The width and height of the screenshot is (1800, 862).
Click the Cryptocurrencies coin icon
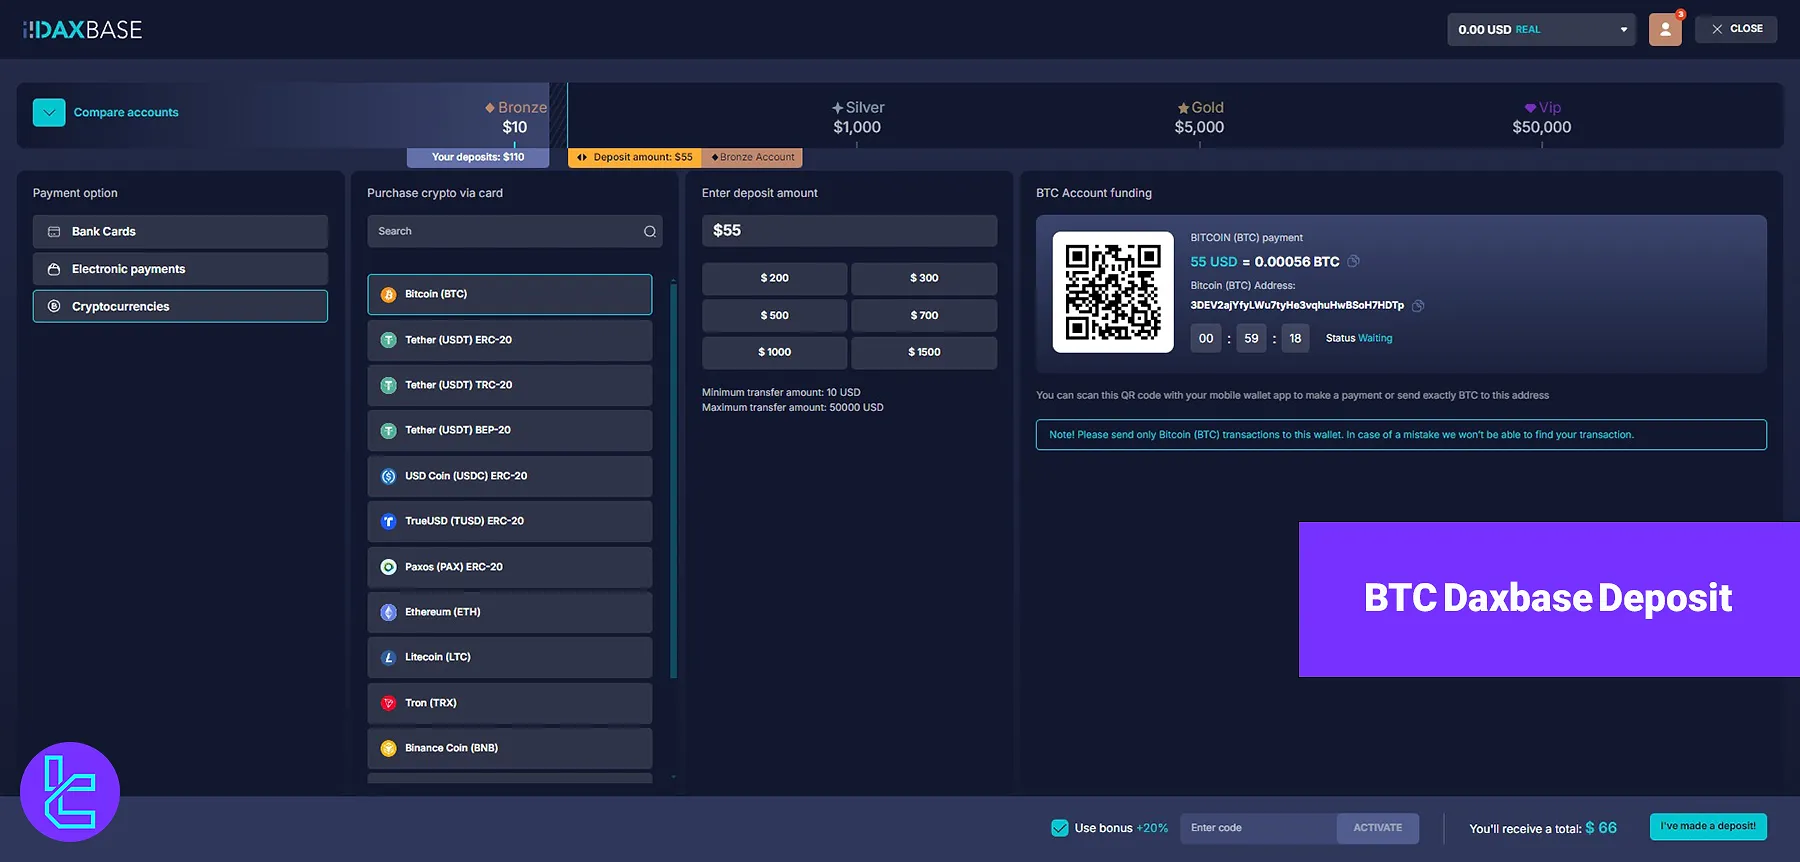point(54,306)
